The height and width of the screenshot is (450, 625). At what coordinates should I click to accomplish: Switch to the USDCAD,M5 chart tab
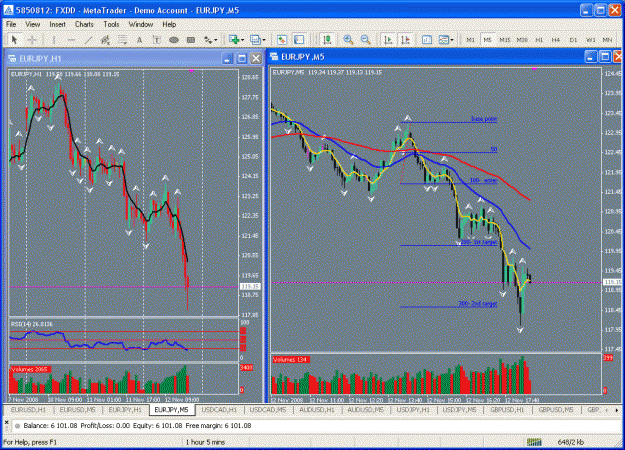pos(267,410)
